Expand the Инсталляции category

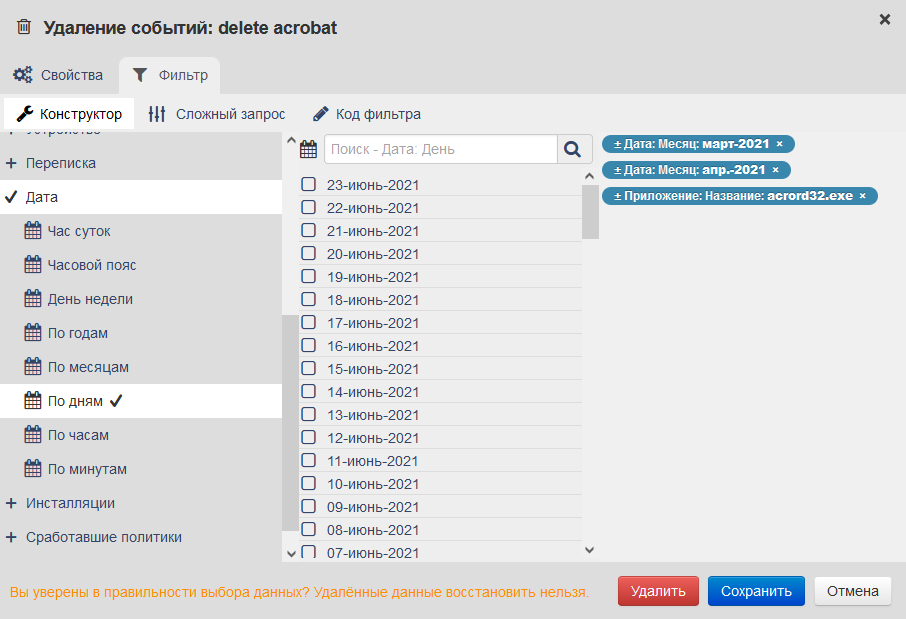(70, 503)
